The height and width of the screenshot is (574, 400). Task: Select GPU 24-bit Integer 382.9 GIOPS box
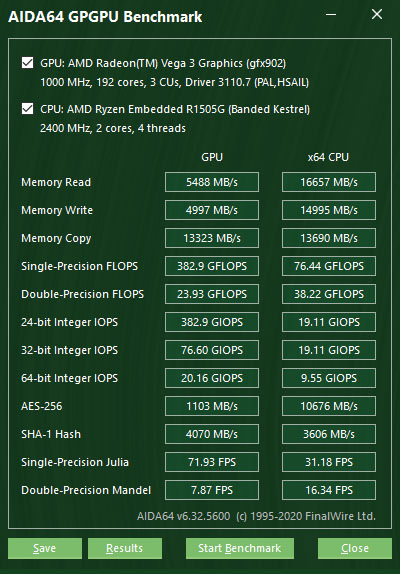(x=212, y=322)
